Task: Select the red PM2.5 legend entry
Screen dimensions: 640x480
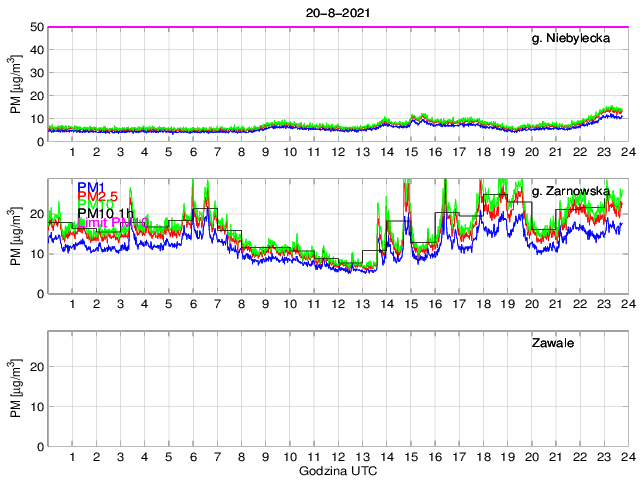Action: 97,198
